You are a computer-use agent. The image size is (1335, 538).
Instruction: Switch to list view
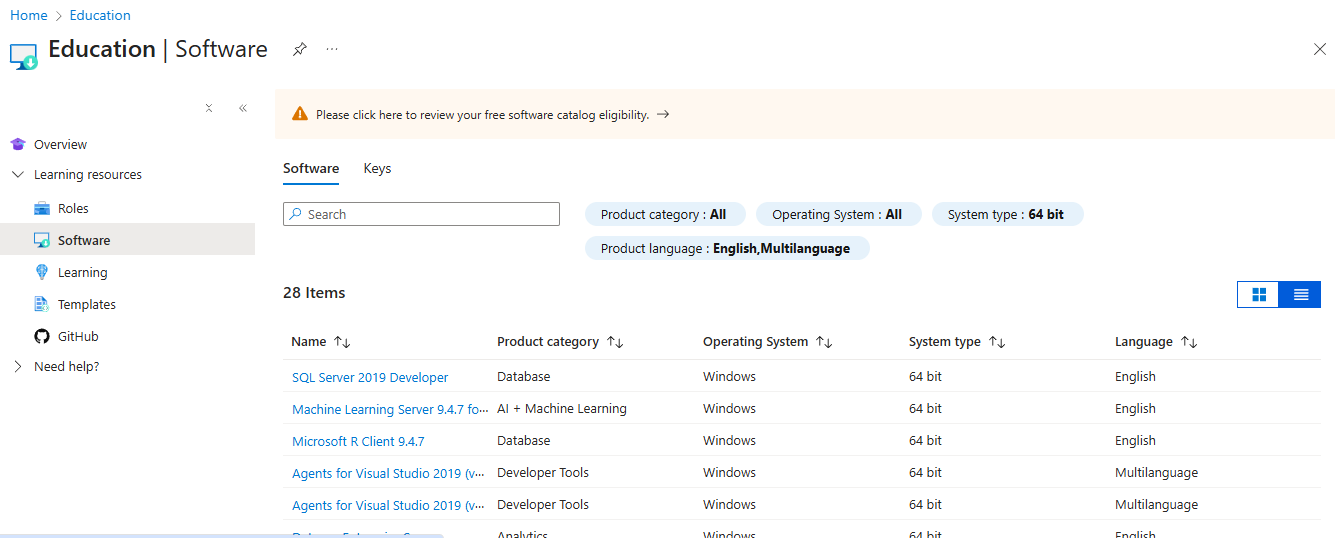pos(1300,294)
